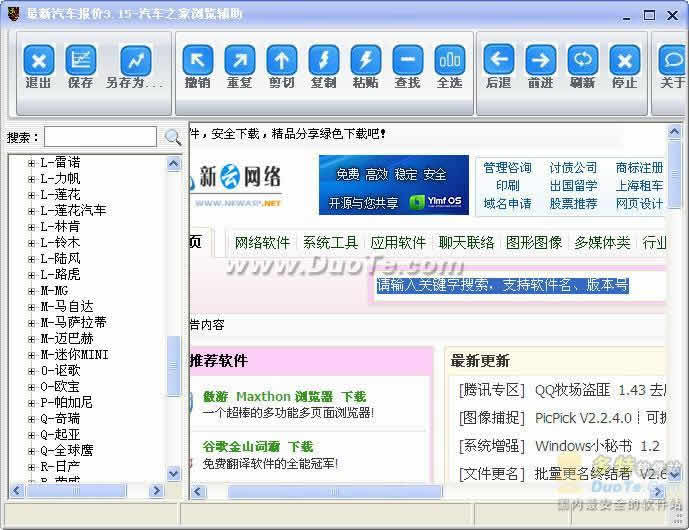This screenshot has height=530, width=689.
Task: Expand the L-力帆 tree node
Action: pyautogui.click(x=31, y=179)
